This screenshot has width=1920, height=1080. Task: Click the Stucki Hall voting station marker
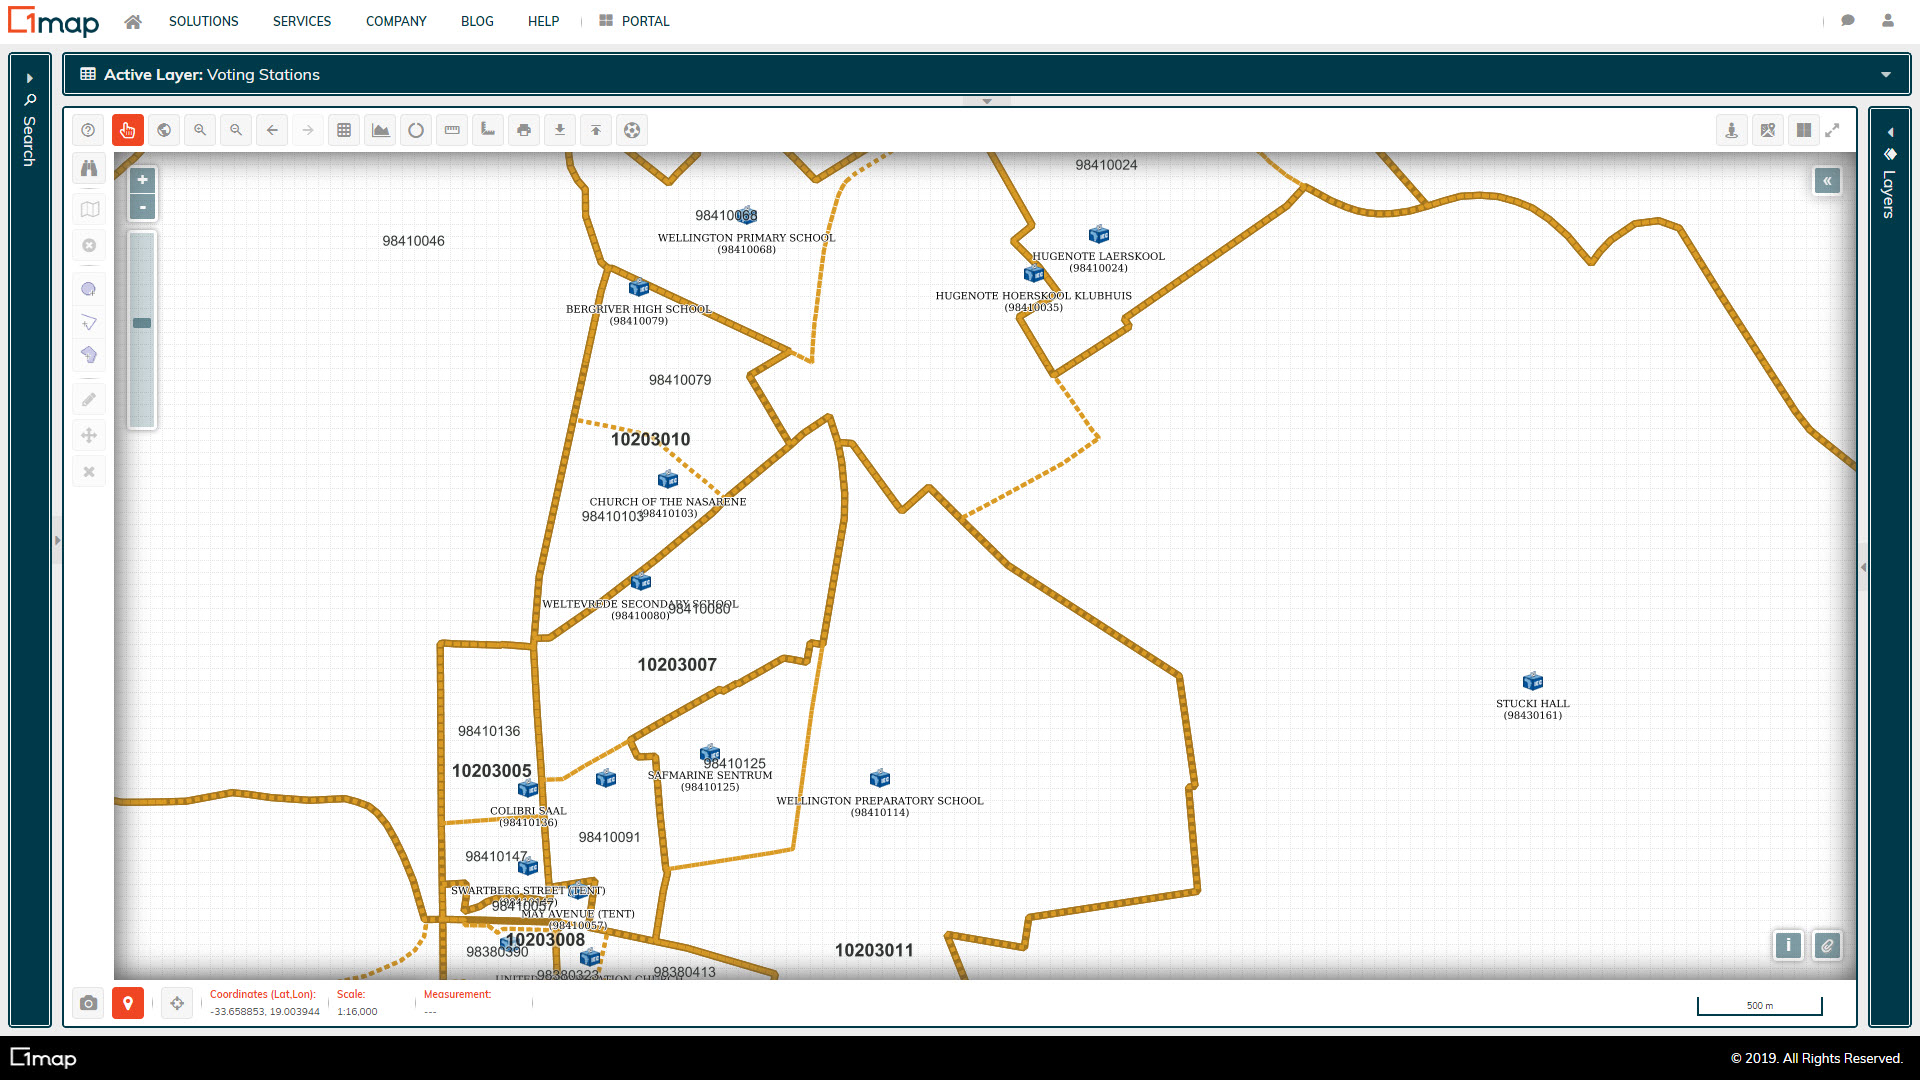pos(1533,681)
